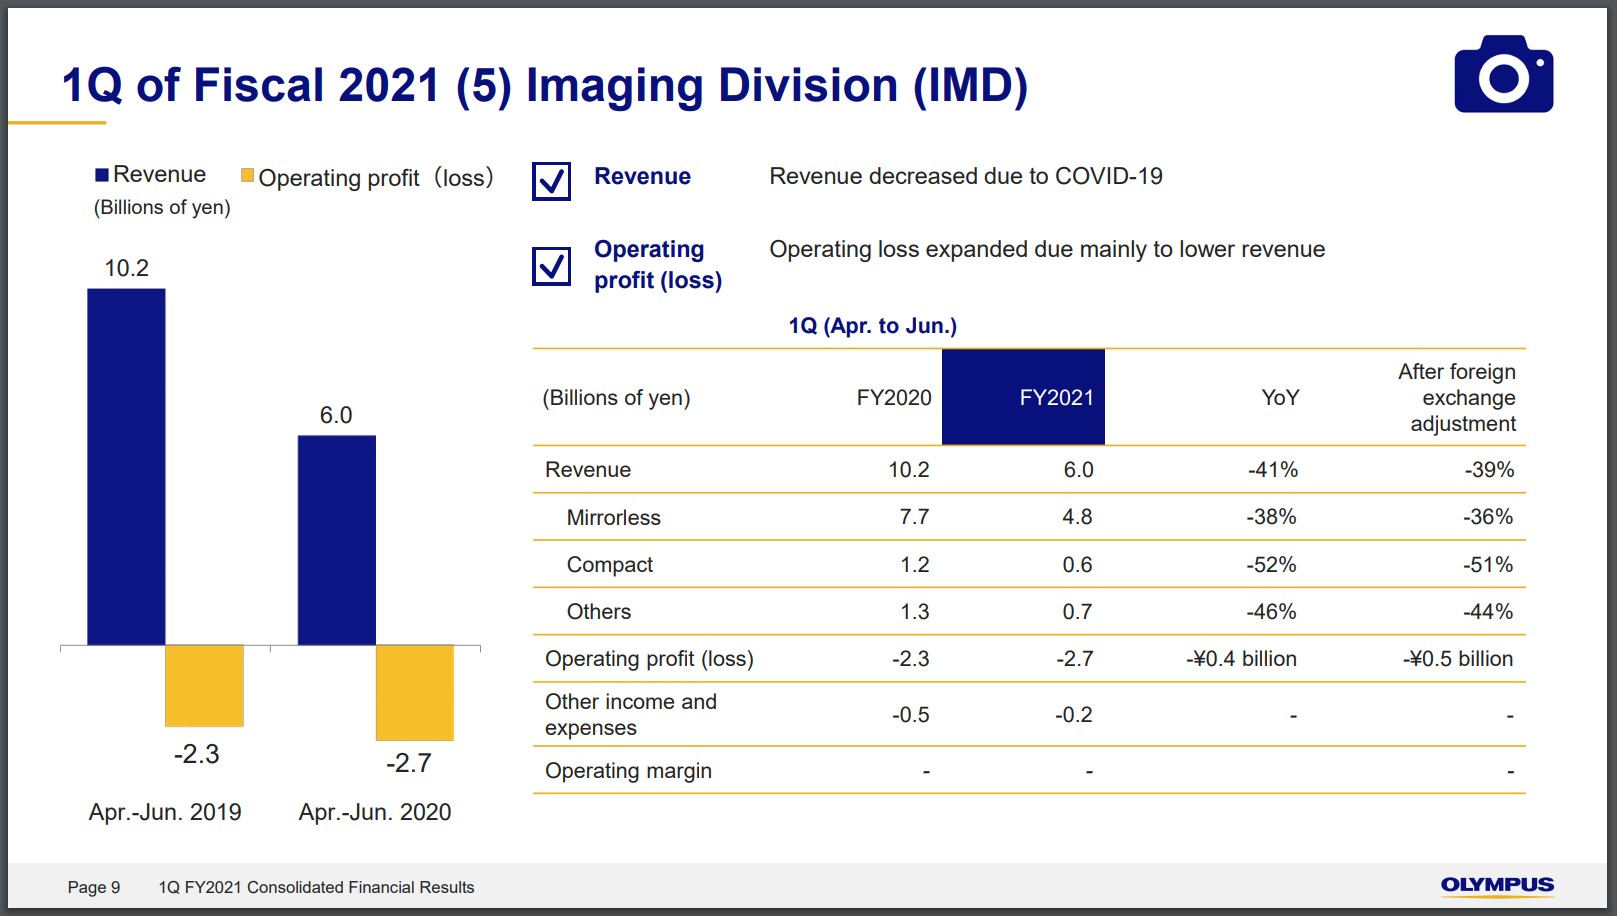The width and height of the screenshot is (1617, 916).
Task: Click the 6.0 revenue bar for Apr.-Jun. 2020
Action: [x=337, y=540]
